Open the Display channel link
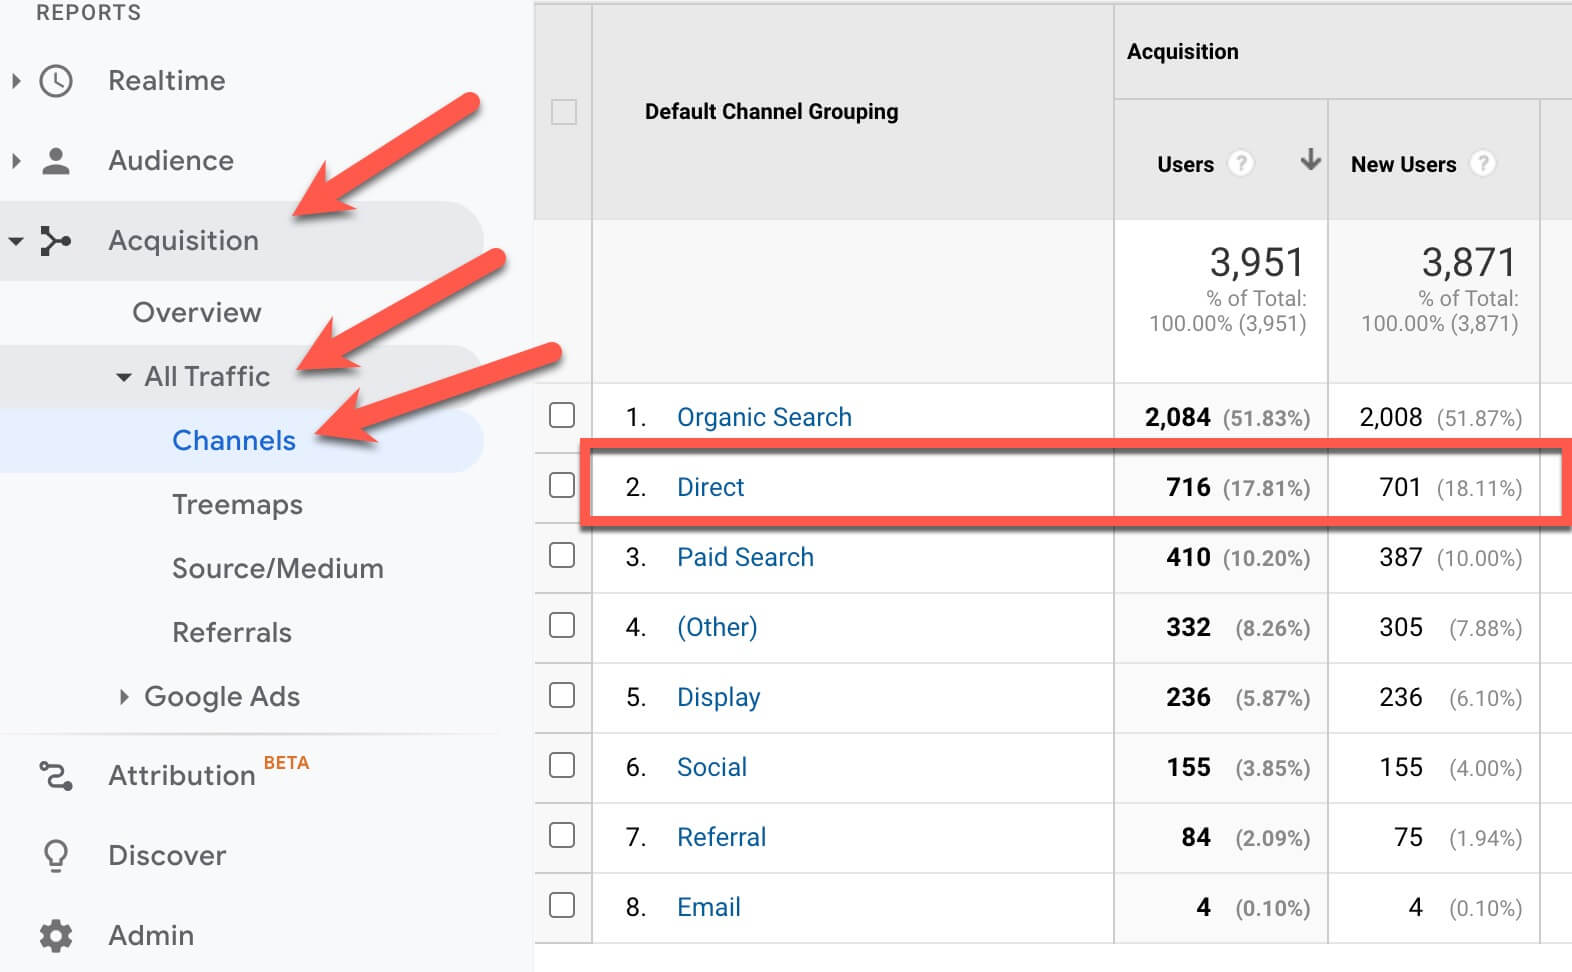Viewport: 1572px width, 972px height. 718,697
